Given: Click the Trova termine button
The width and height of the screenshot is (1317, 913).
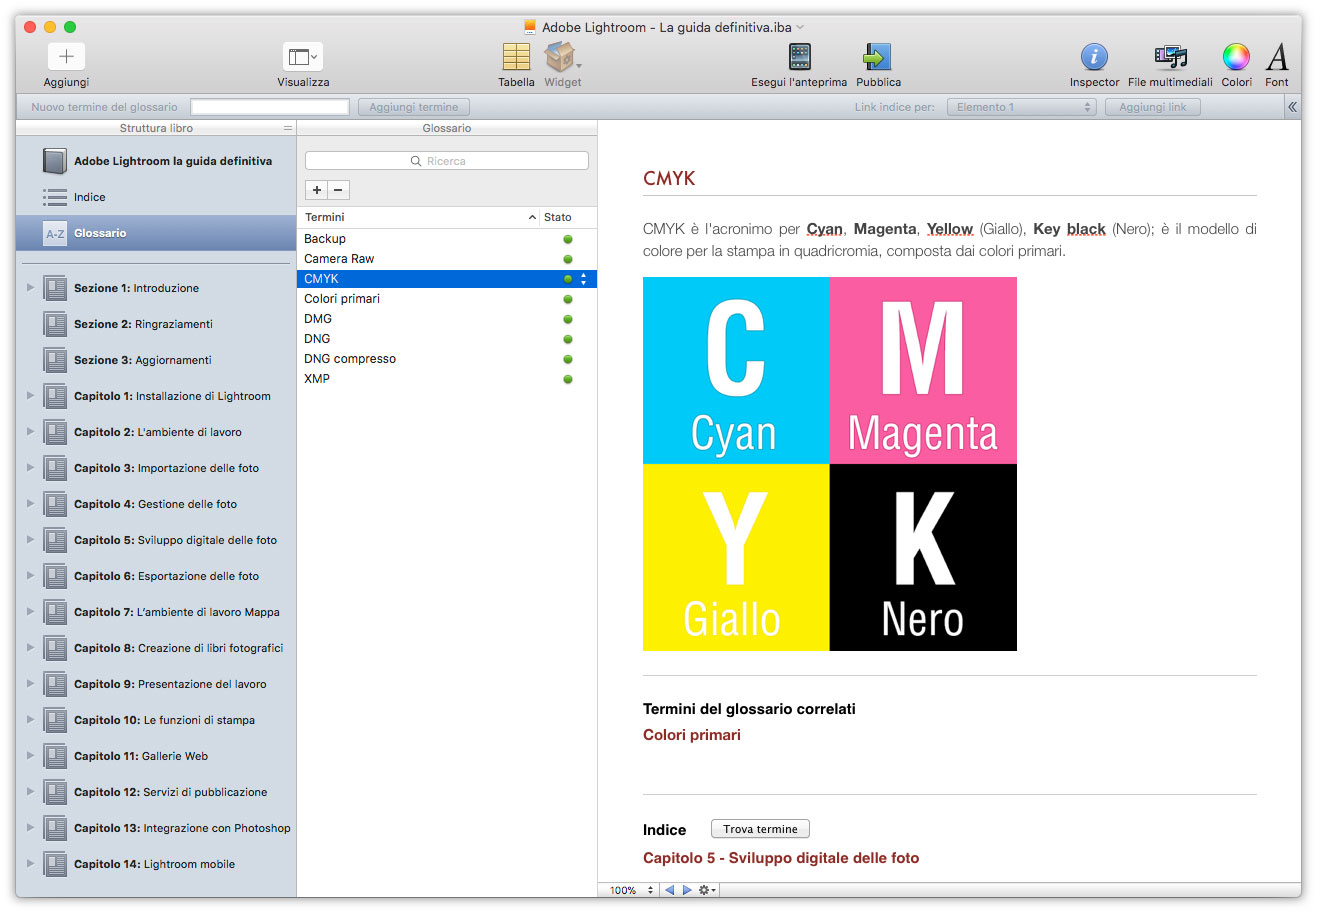Looking at the screenshot, I should click(x=760, y=829).
